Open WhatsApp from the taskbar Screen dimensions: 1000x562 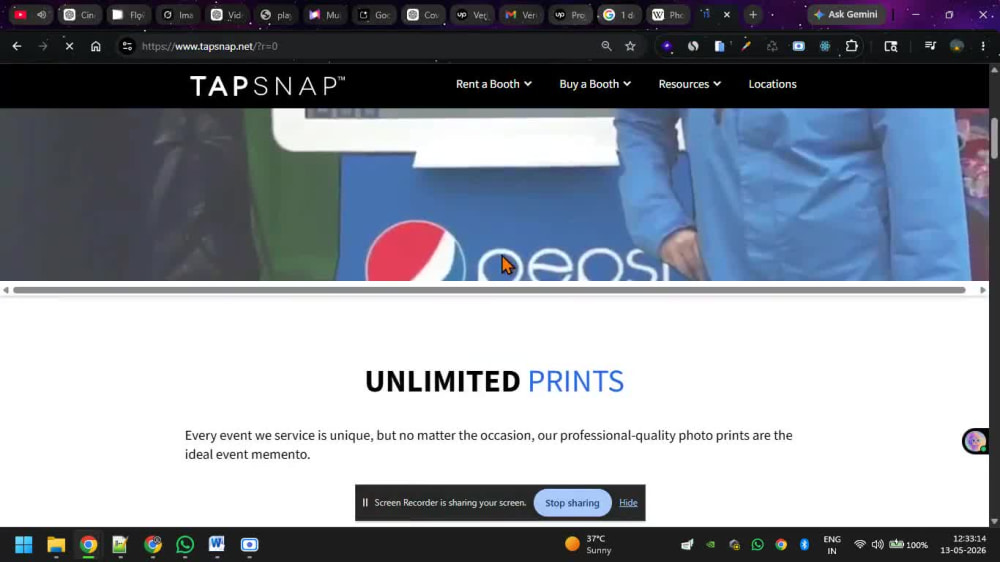click(x=185, y=544)
